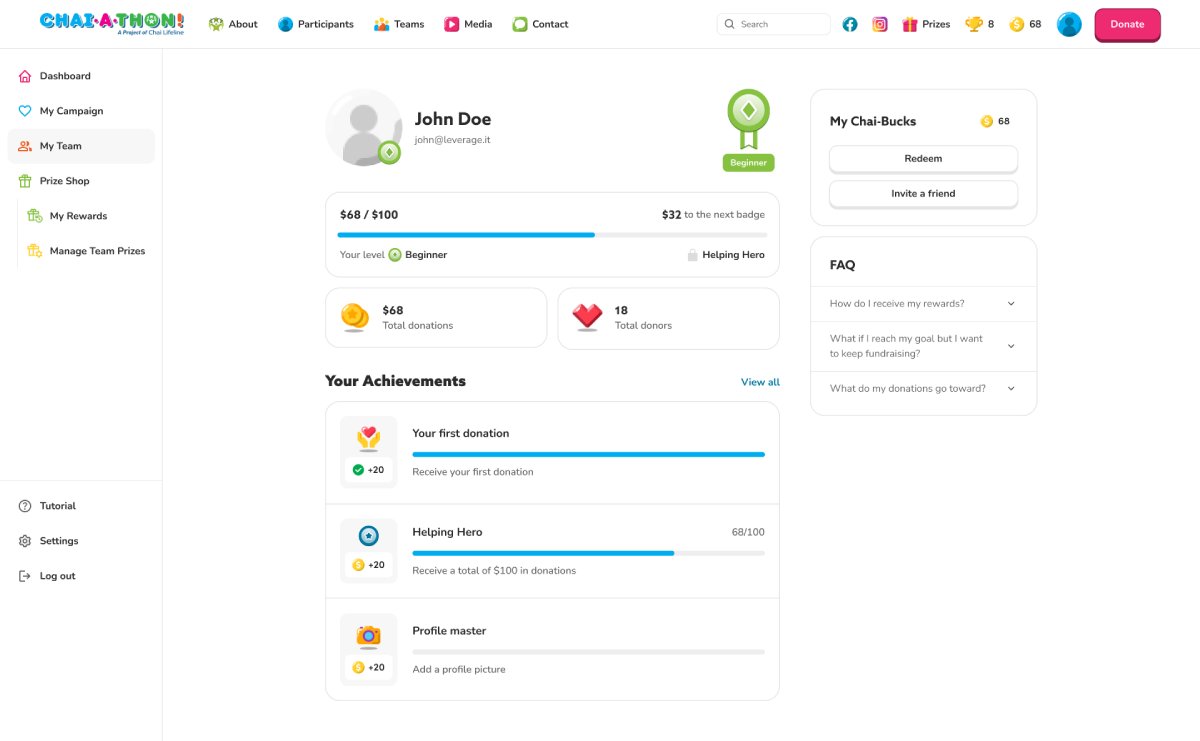
Task: Click the large profile picture
Action: click(363, 128)
